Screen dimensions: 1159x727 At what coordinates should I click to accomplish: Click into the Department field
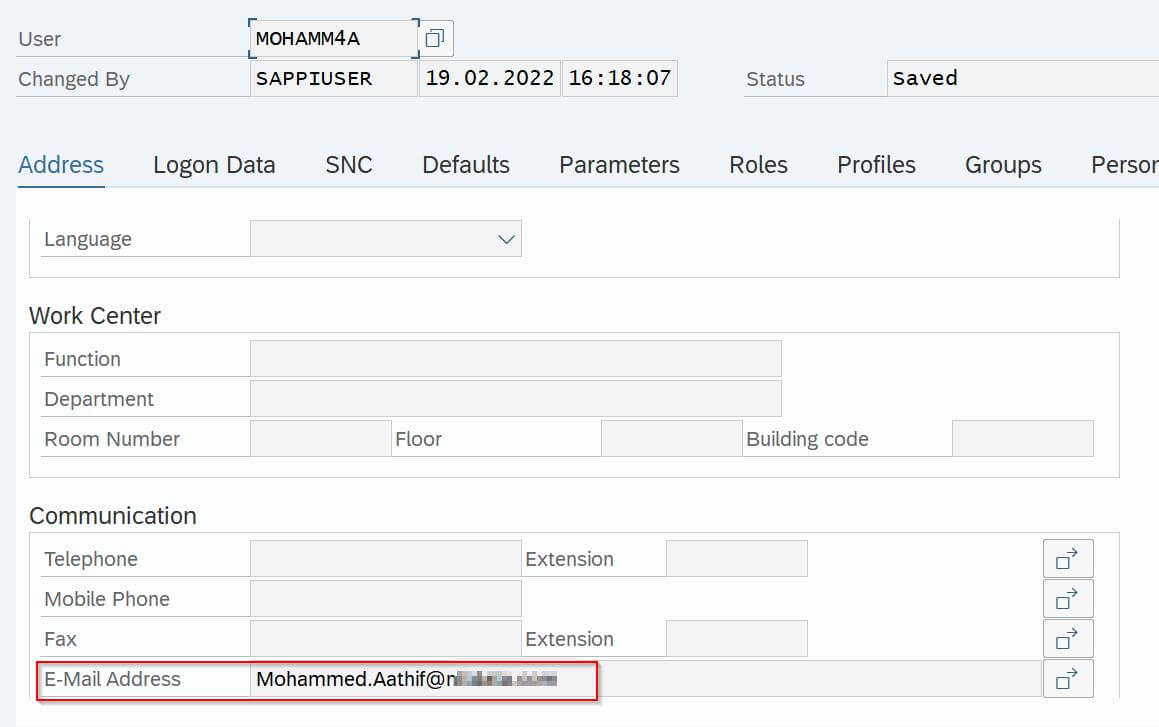pyautogui.click(x=515, y=399)
